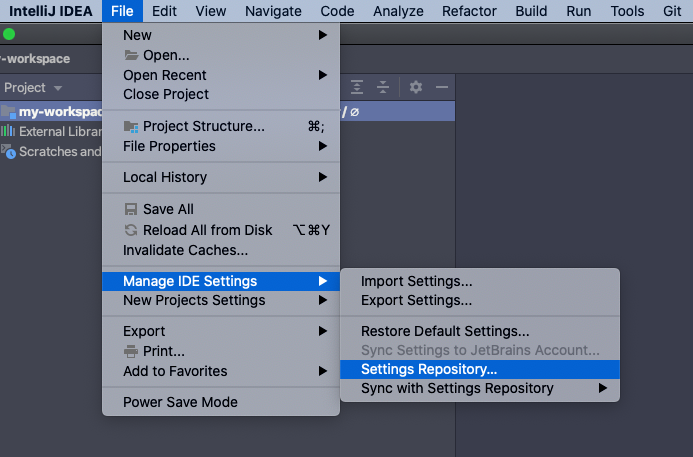
Task: Open the Project panel gear settings
Action: pyautogui.click(x=415, y=87)
